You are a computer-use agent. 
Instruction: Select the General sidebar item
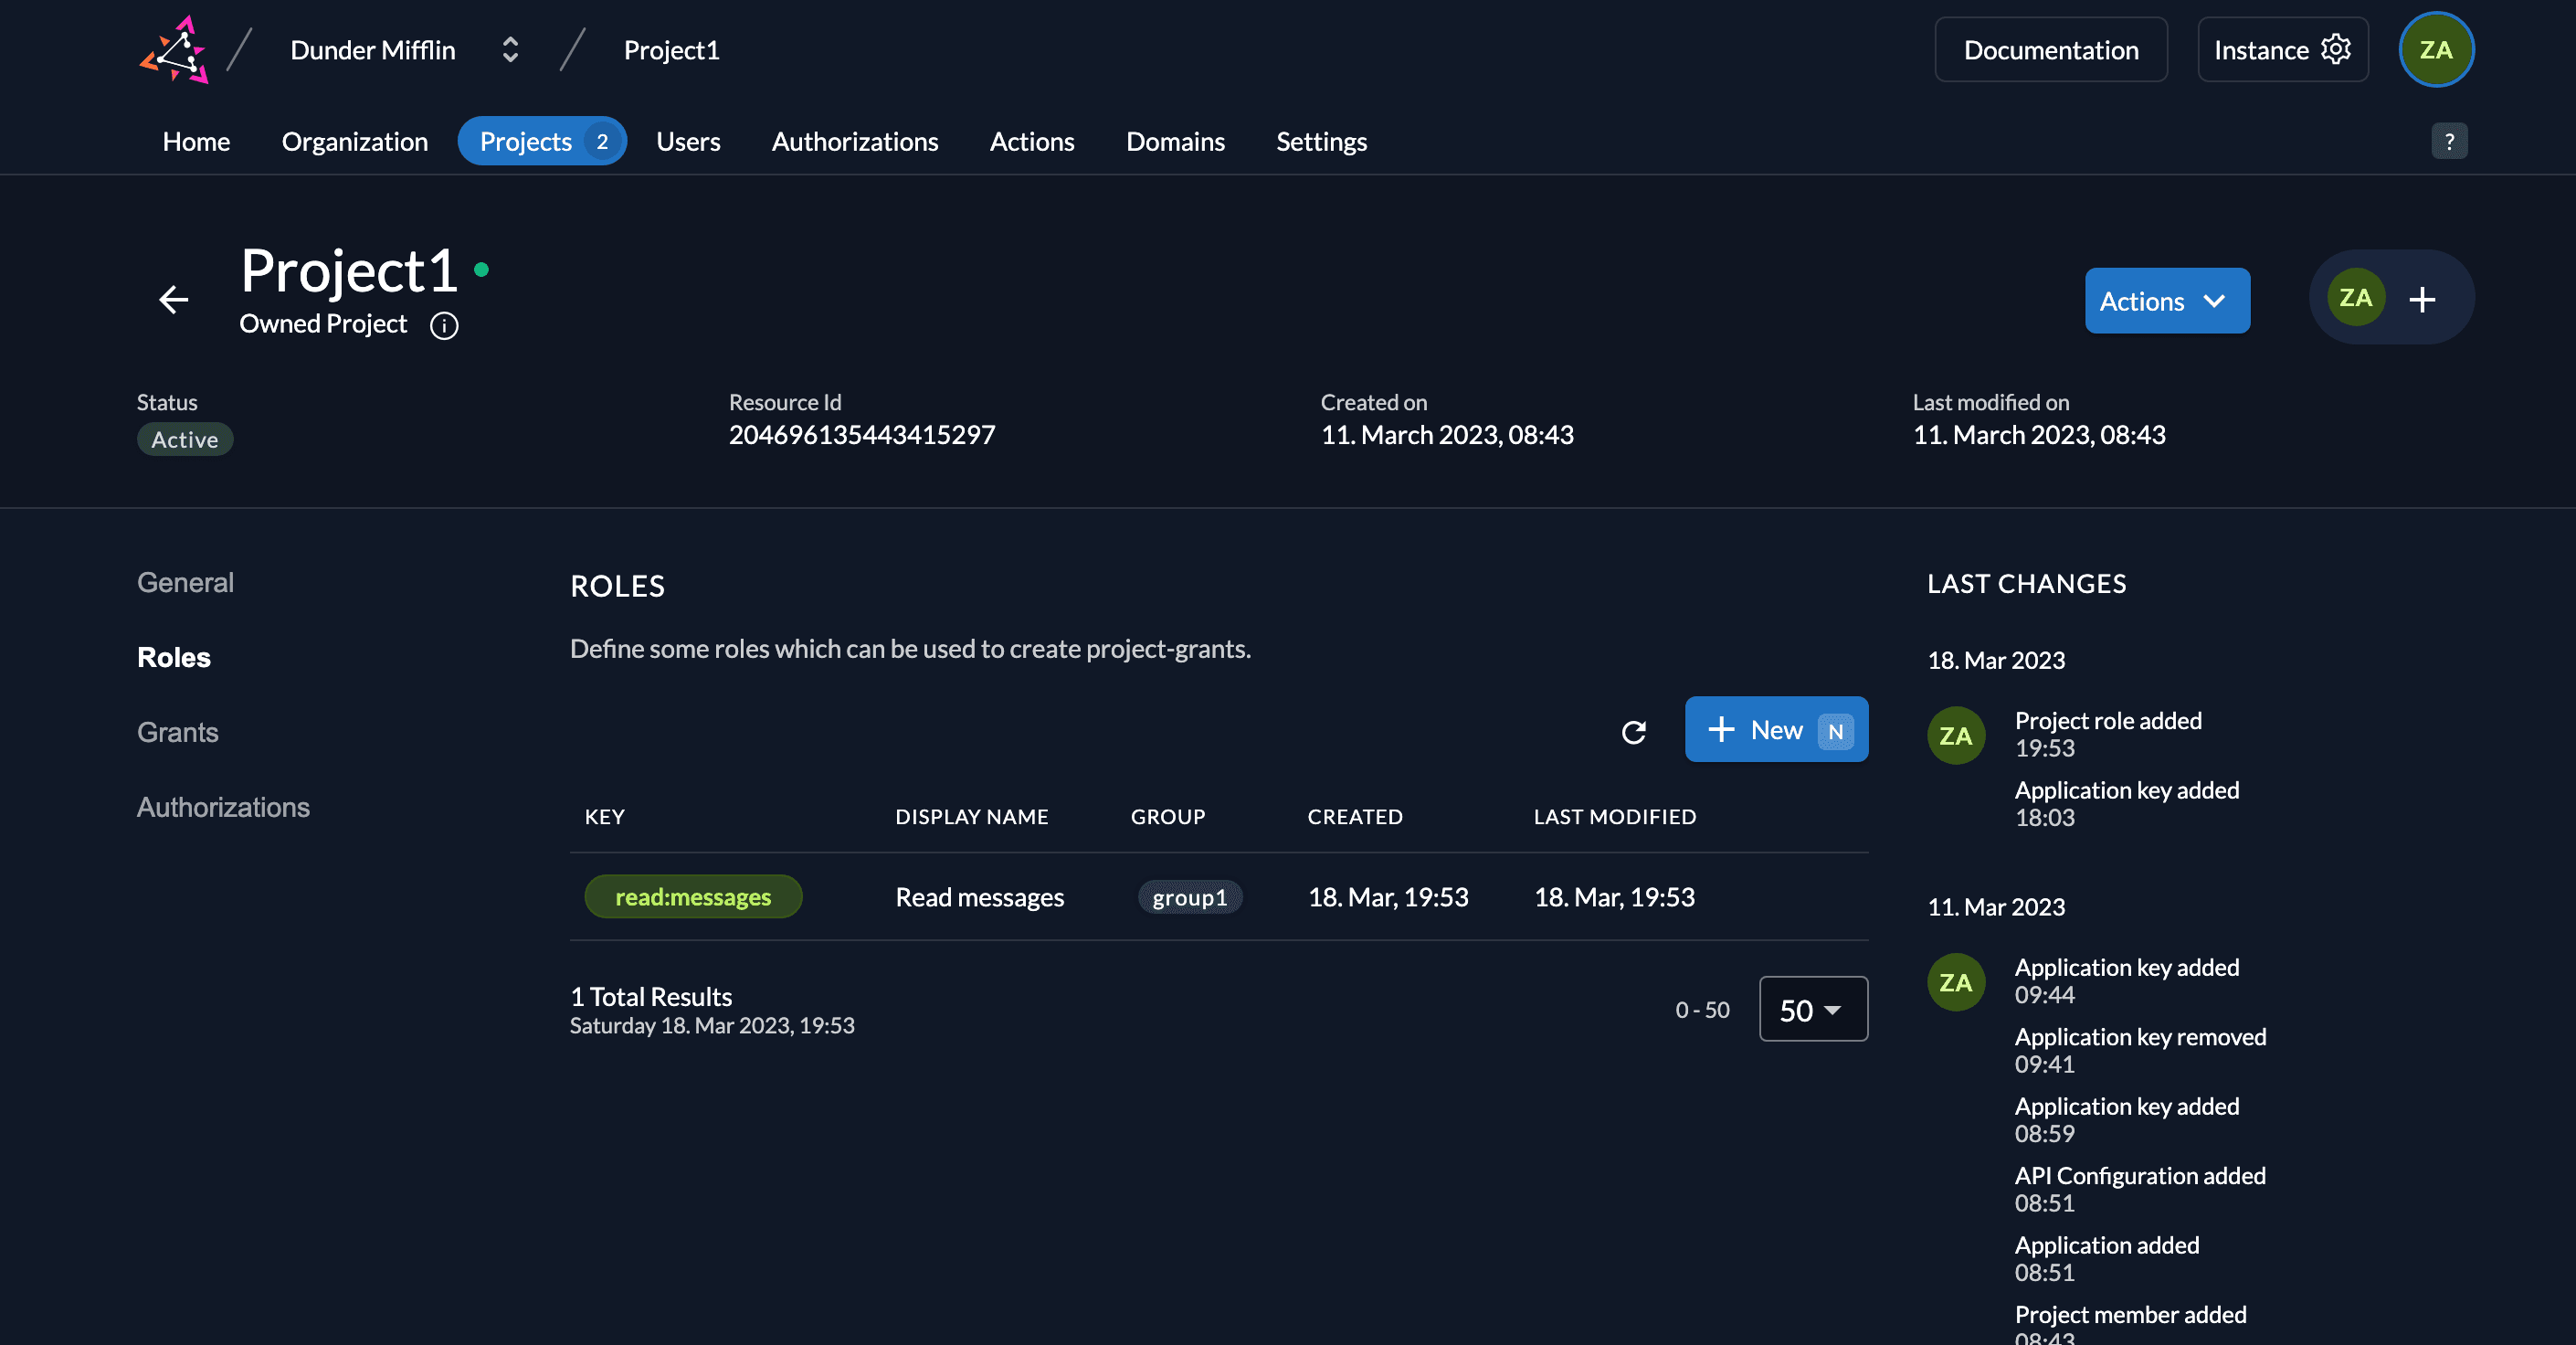point(185,583)
